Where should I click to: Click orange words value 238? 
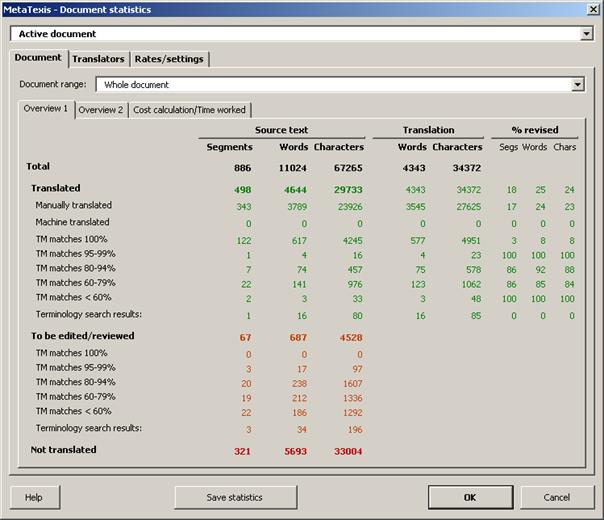(x=299, y=384)
